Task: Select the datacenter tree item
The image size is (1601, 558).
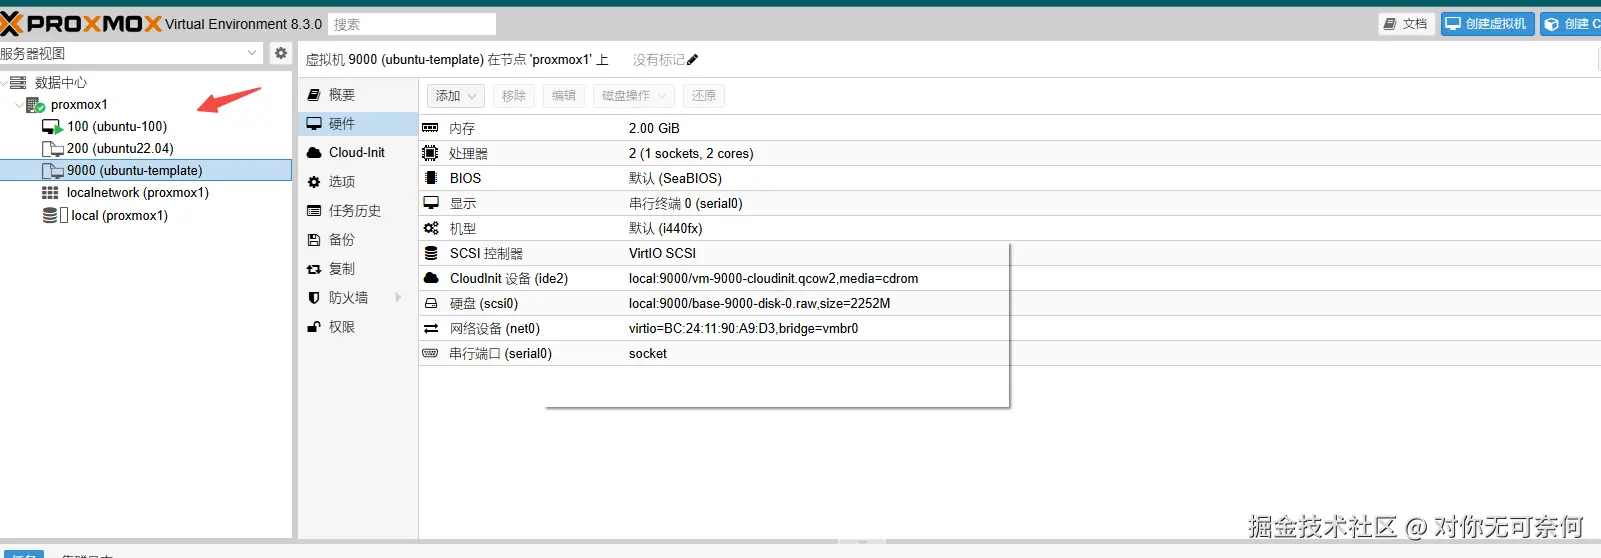Action: click(x=61, y=83)
